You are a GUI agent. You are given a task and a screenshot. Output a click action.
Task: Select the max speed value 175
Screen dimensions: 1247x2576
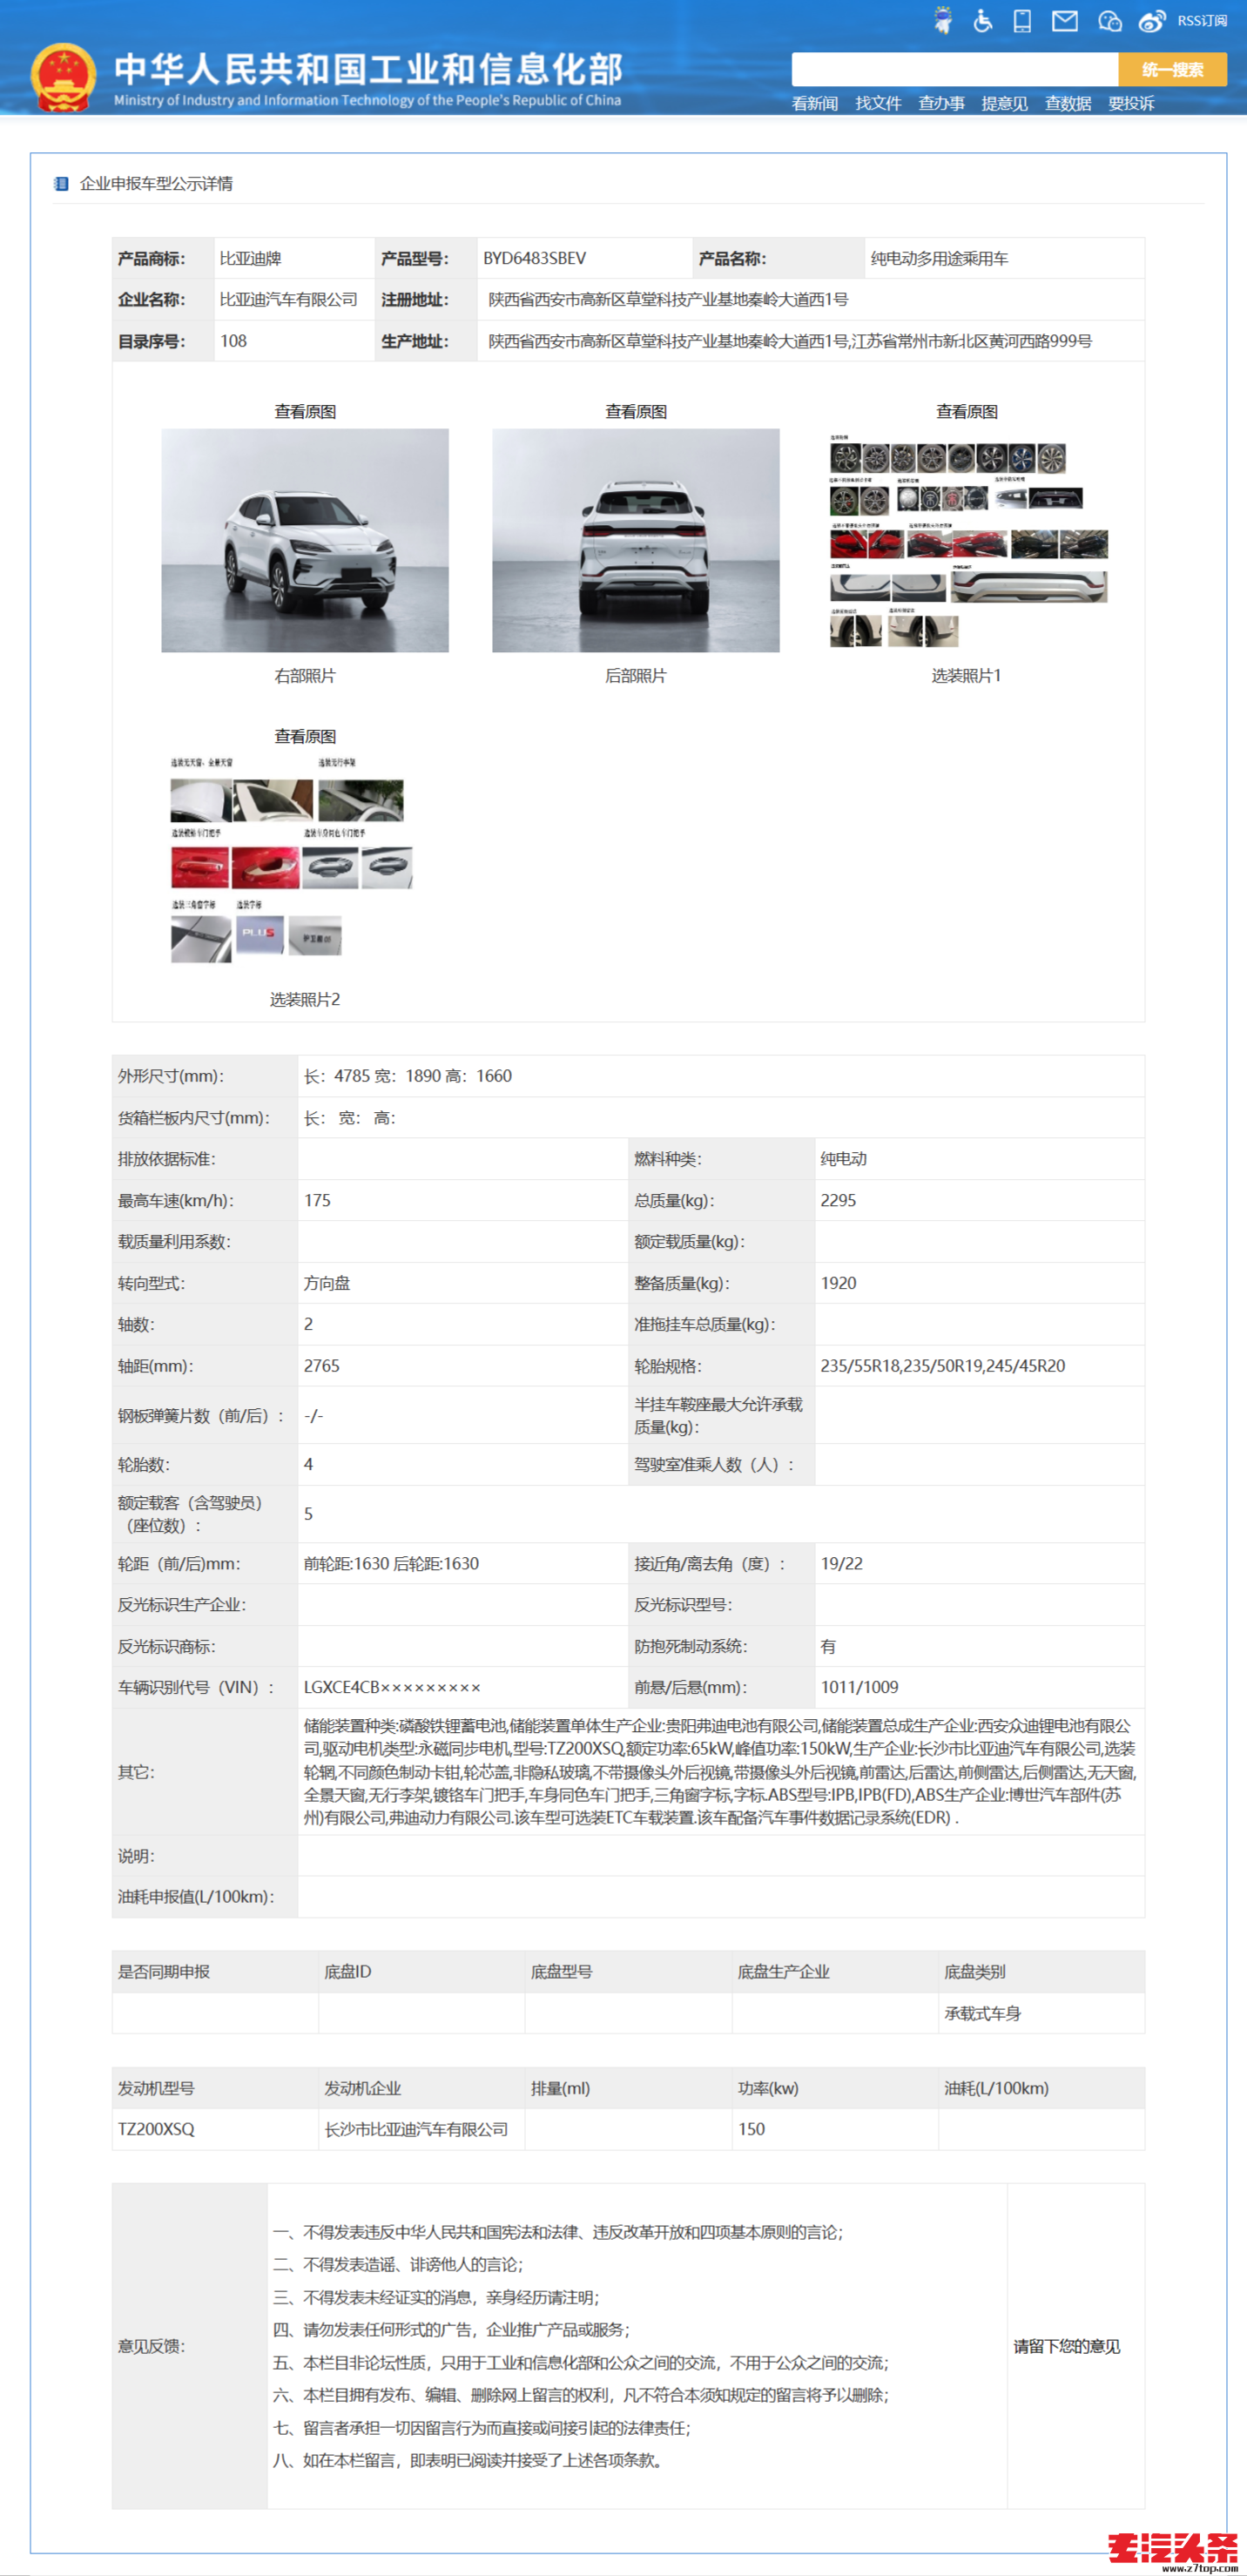click(x=317, y=1200)
